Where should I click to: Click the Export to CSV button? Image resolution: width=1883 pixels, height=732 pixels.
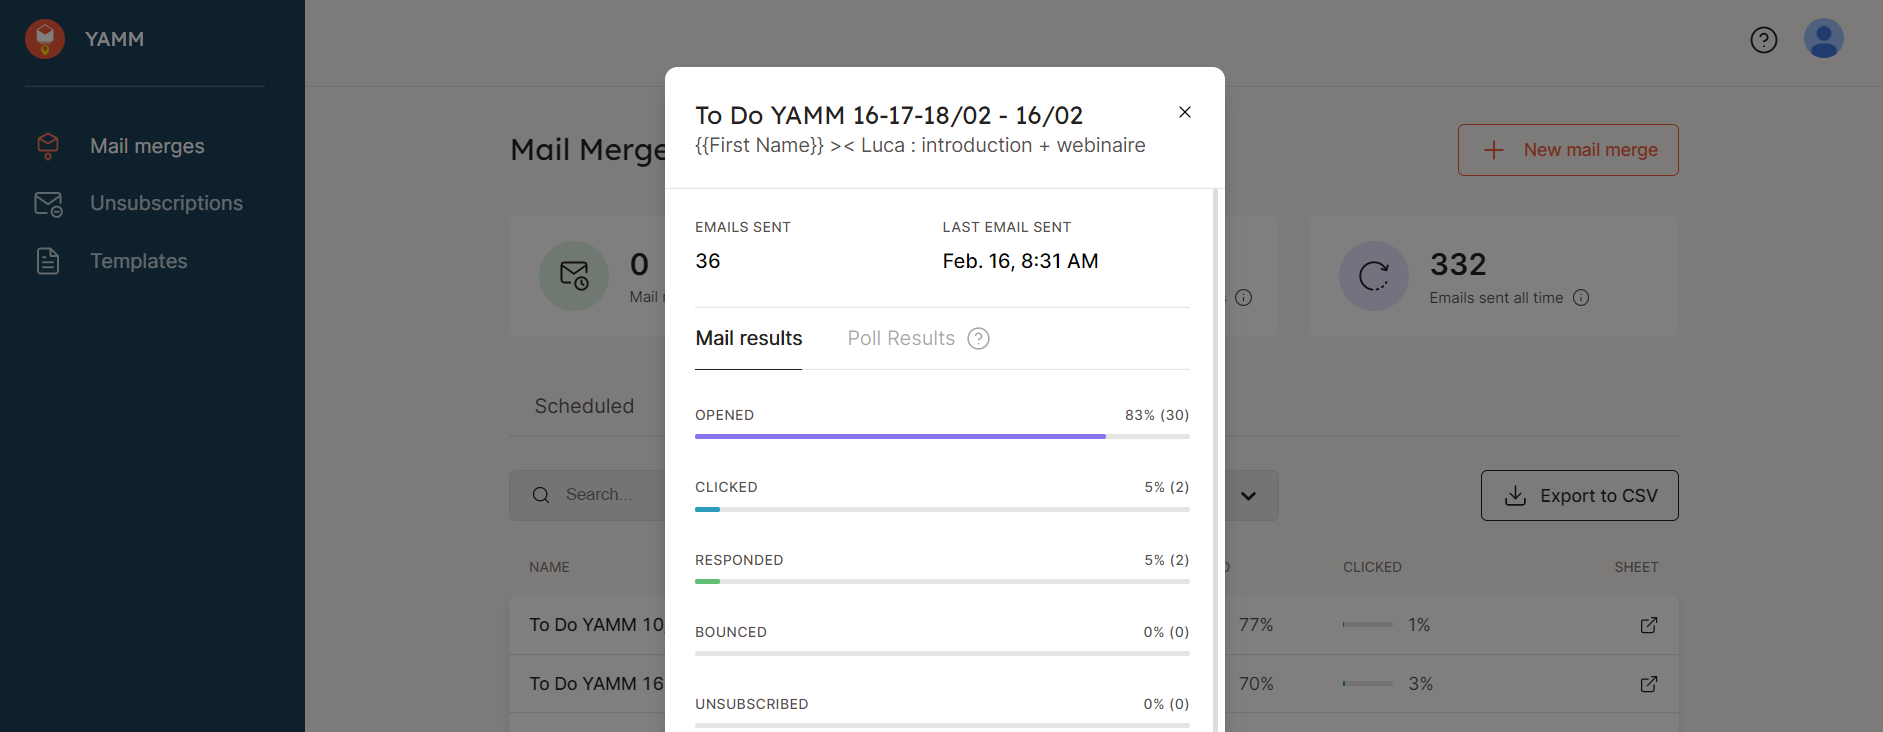click(1580, 496)
